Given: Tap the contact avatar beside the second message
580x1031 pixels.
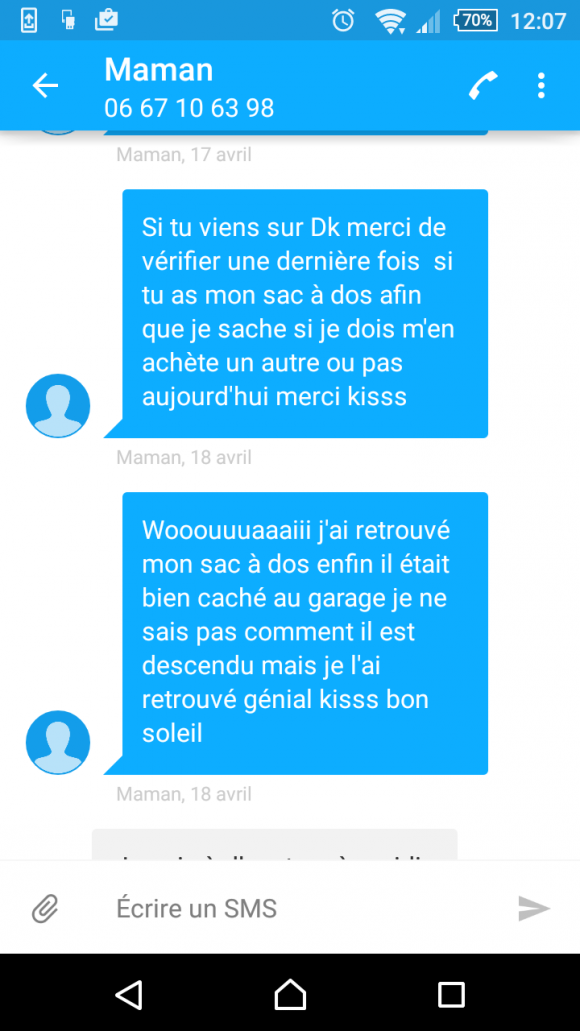Looking at the screenshot, I should [x=58, y=742].
